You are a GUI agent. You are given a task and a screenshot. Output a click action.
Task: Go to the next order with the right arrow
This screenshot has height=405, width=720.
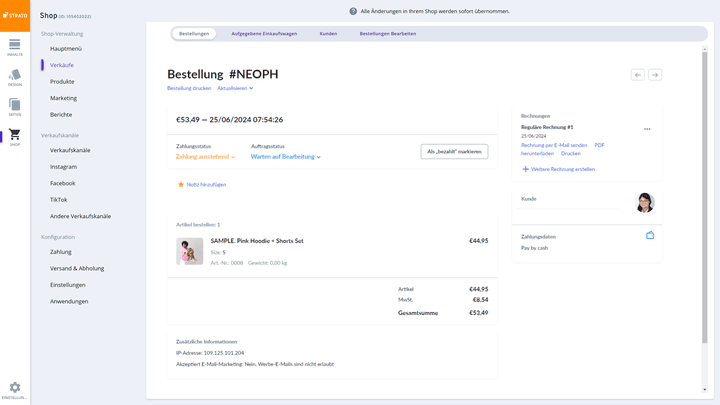point(655,75)
